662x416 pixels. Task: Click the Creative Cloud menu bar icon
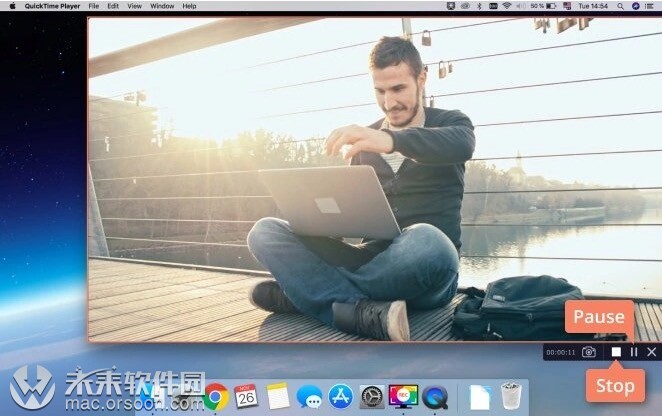[x=465, y=6]
